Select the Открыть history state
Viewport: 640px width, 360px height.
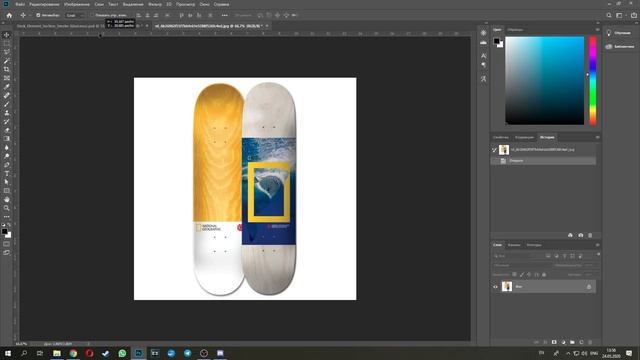coord(543,161)
